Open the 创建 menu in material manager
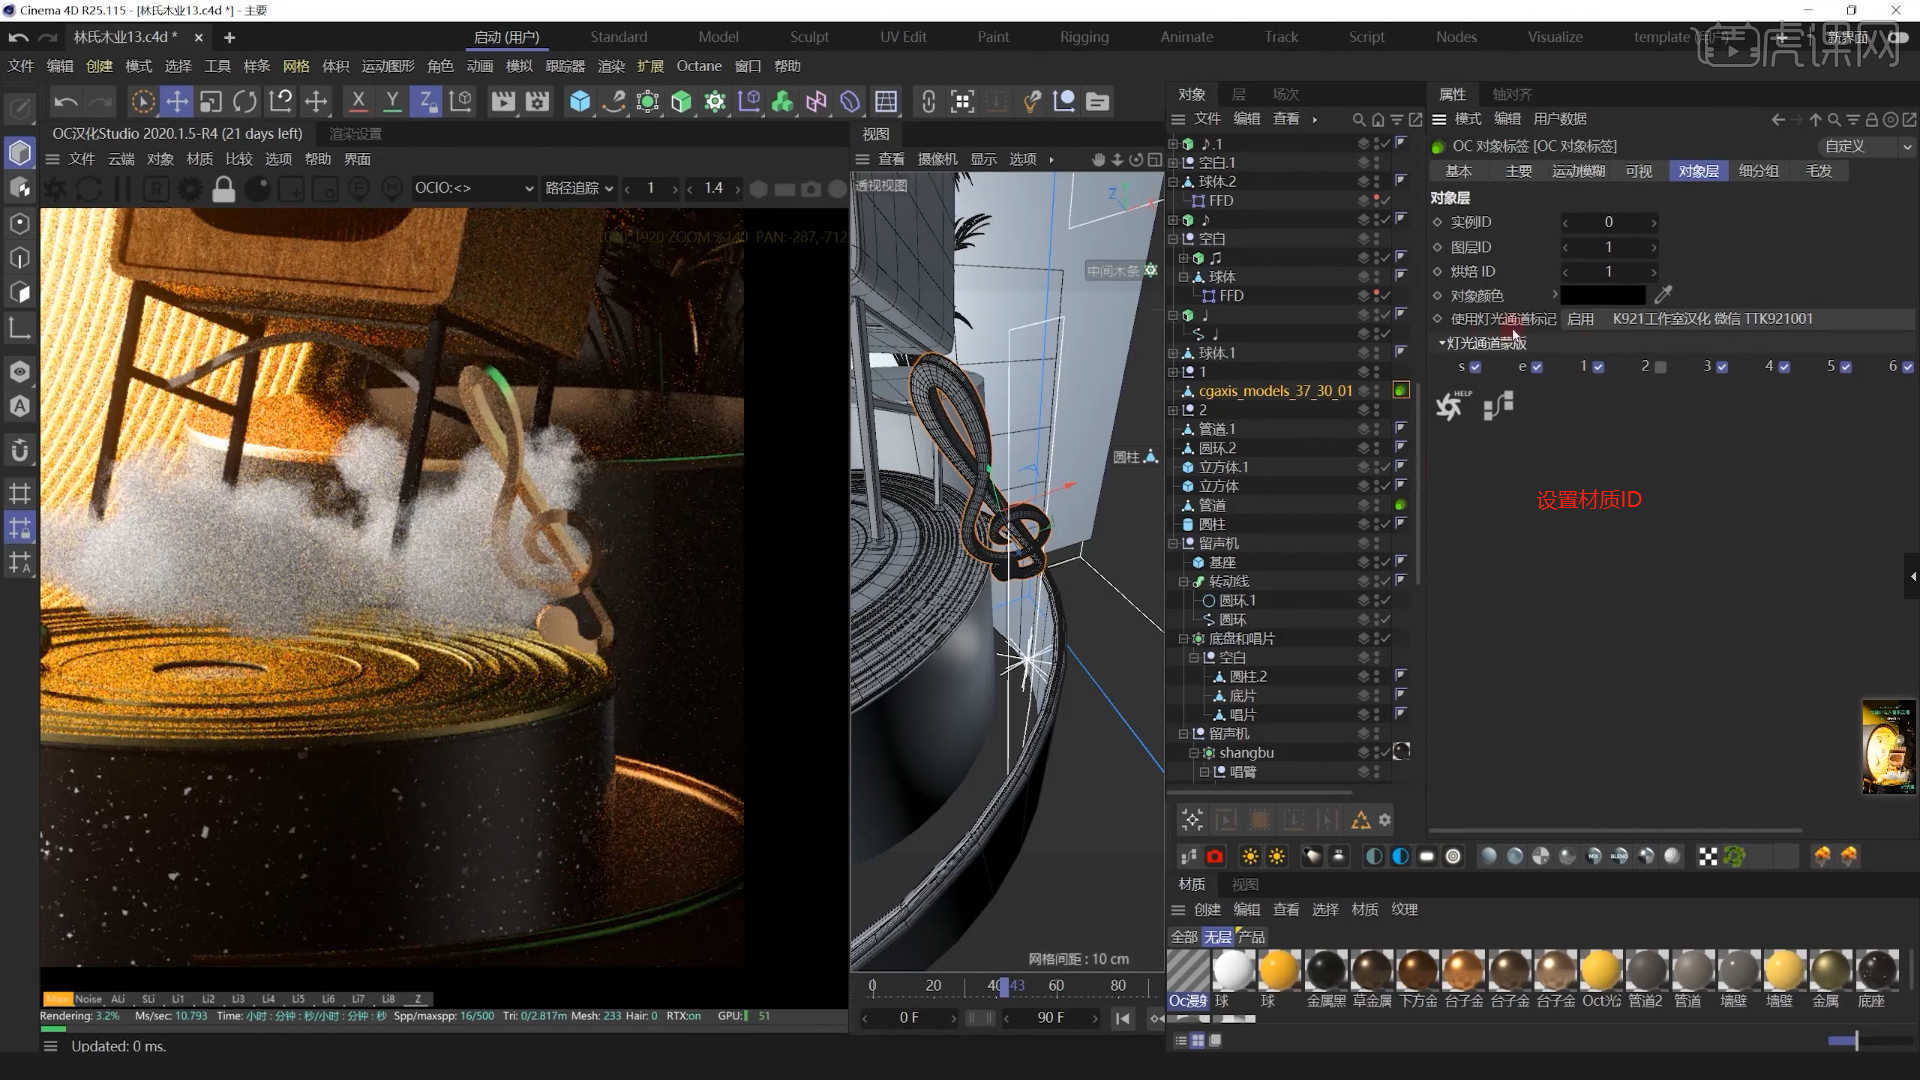 [x=1207, y=910]
